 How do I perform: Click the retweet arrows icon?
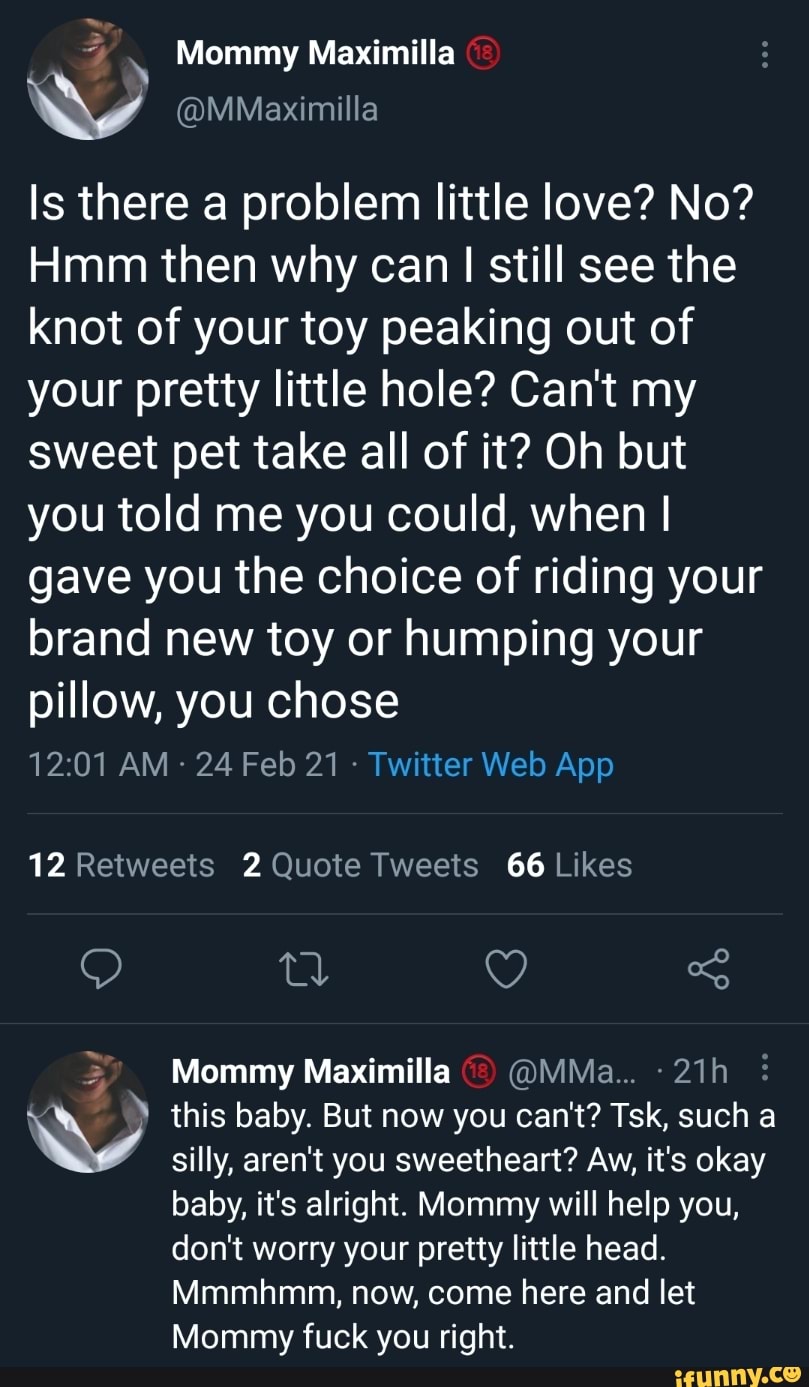click(x=306, y=968)
